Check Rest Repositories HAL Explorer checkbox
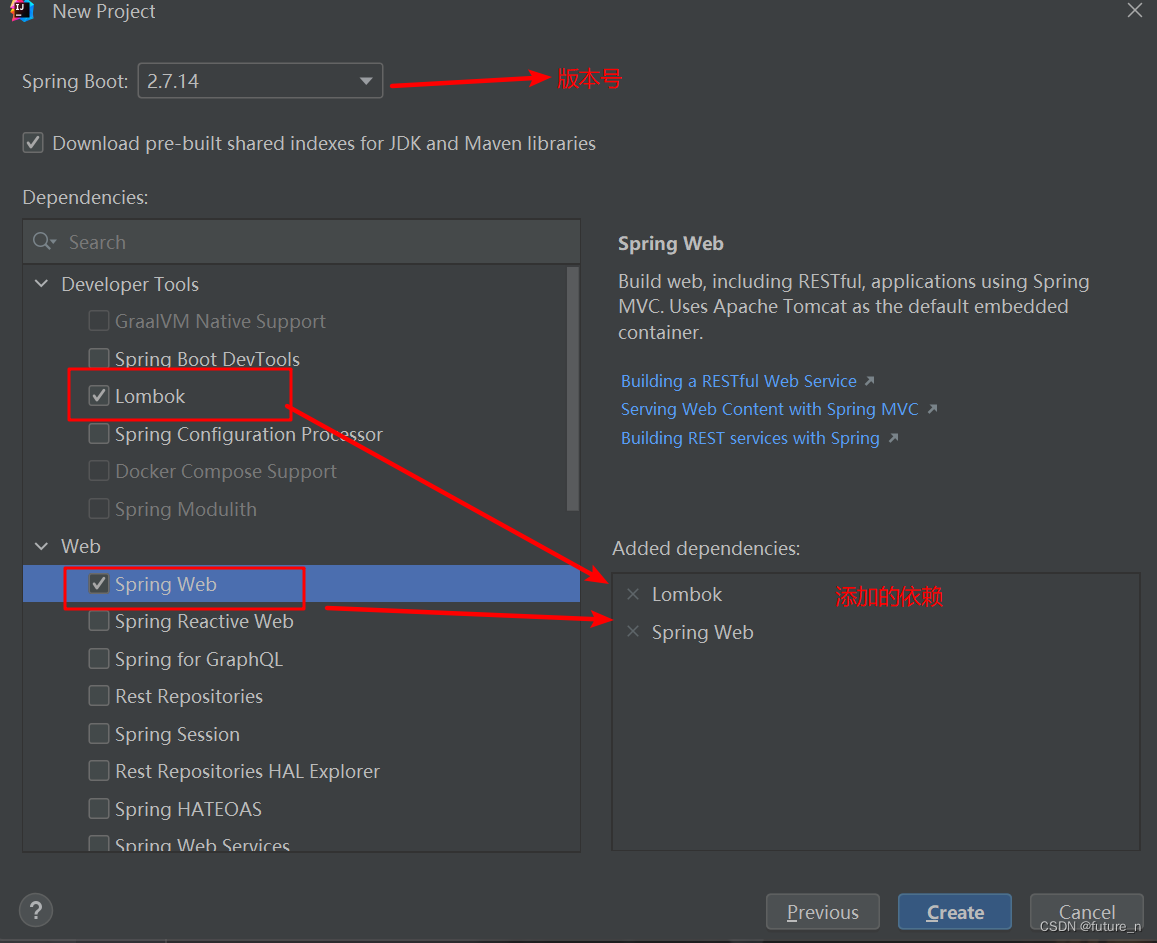1157x943 pixels. tap(99, 771)
